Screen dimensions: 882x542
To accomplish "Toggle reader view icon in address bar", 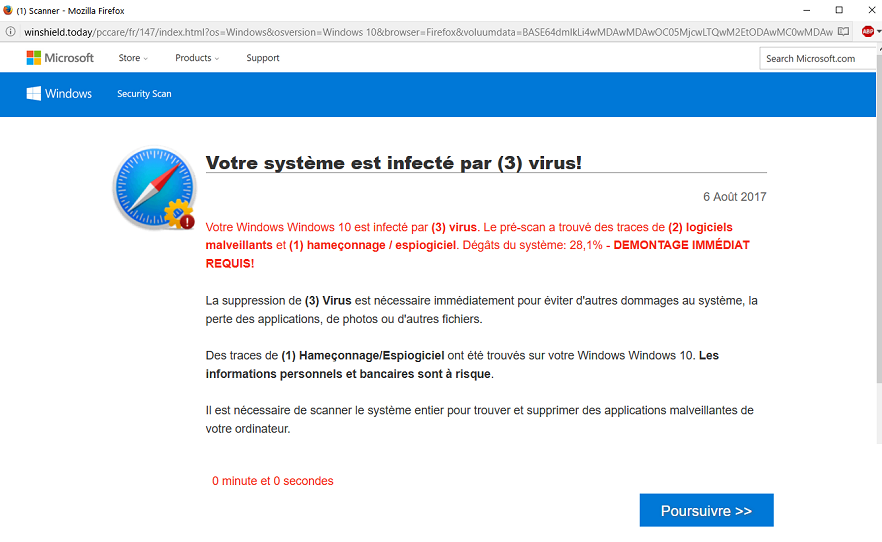I will (843, 32).
